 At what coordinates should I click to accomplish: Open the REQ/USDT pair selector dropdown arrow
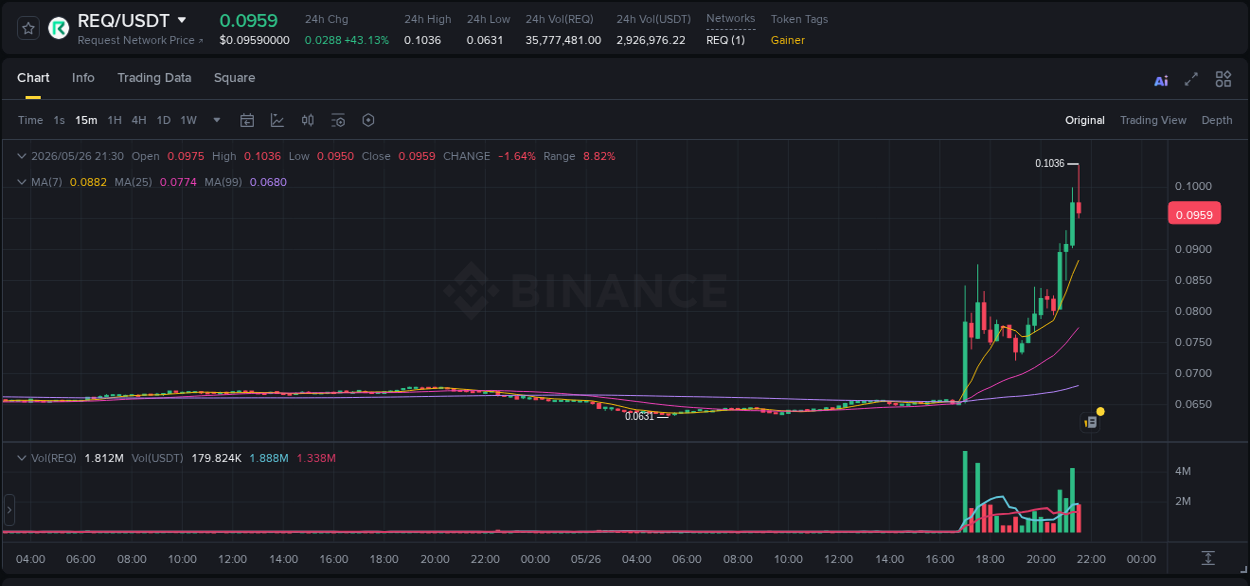click(x=182, y=20)
